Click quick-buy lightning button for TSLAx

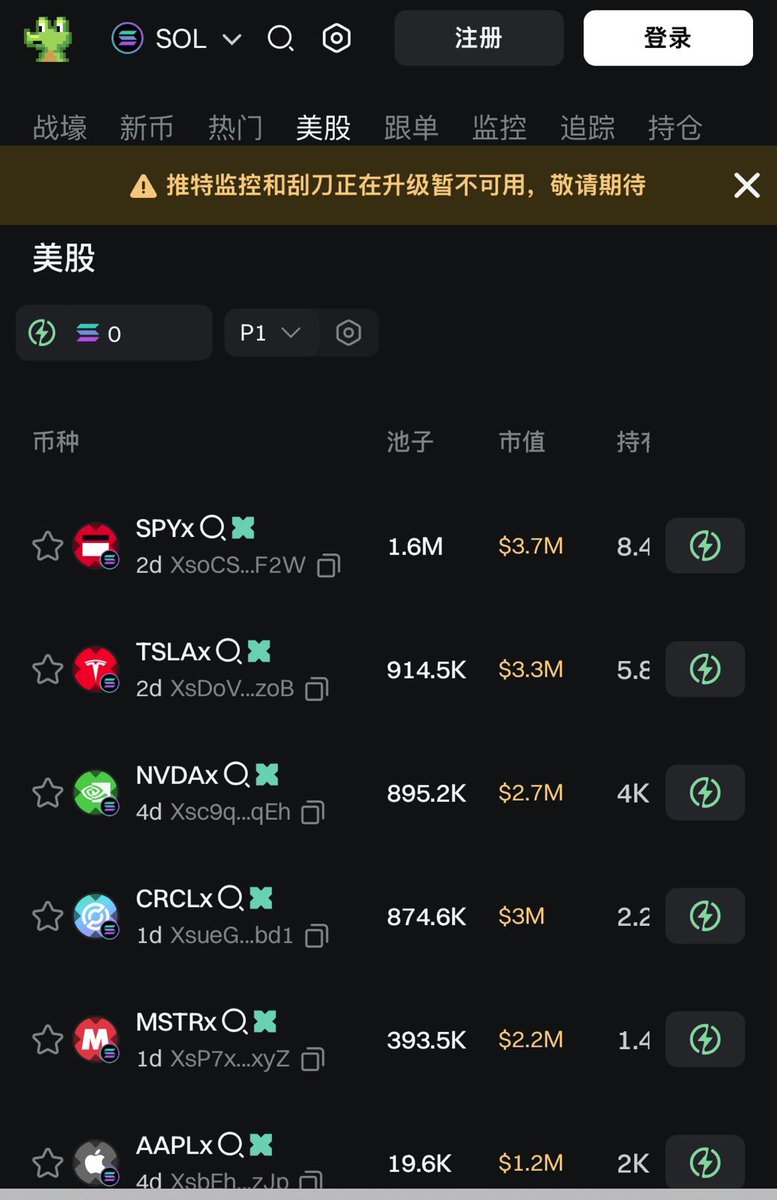[705, 669]
